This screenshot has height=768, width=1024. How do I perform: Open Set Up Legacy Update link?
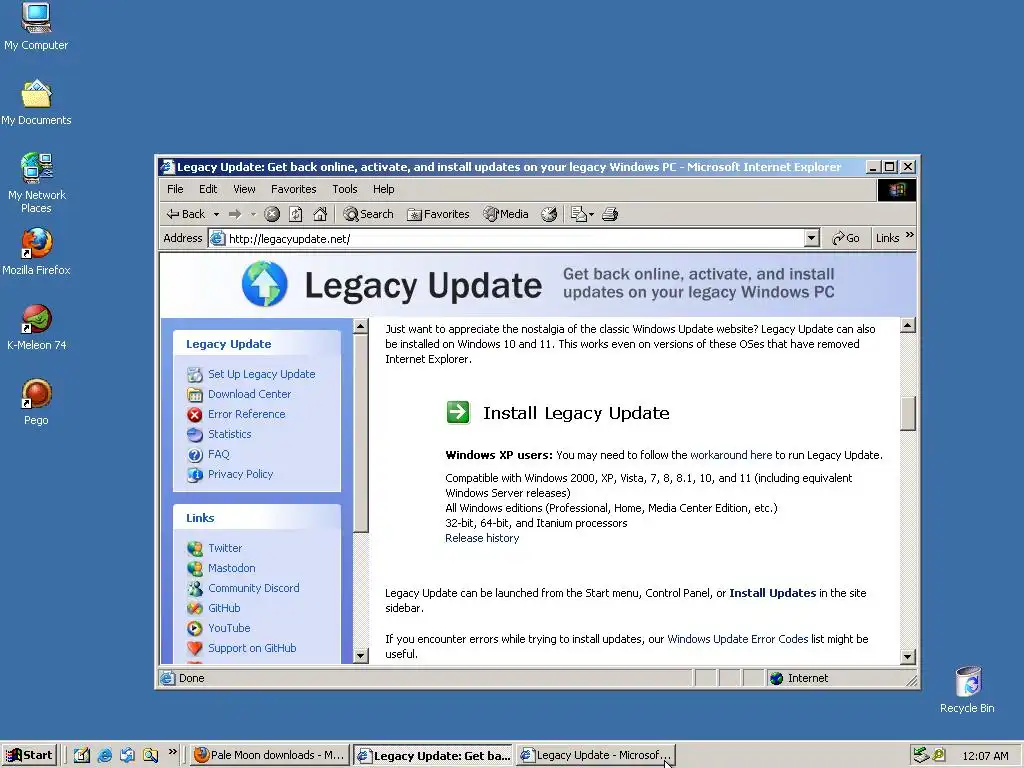(261, 374)
